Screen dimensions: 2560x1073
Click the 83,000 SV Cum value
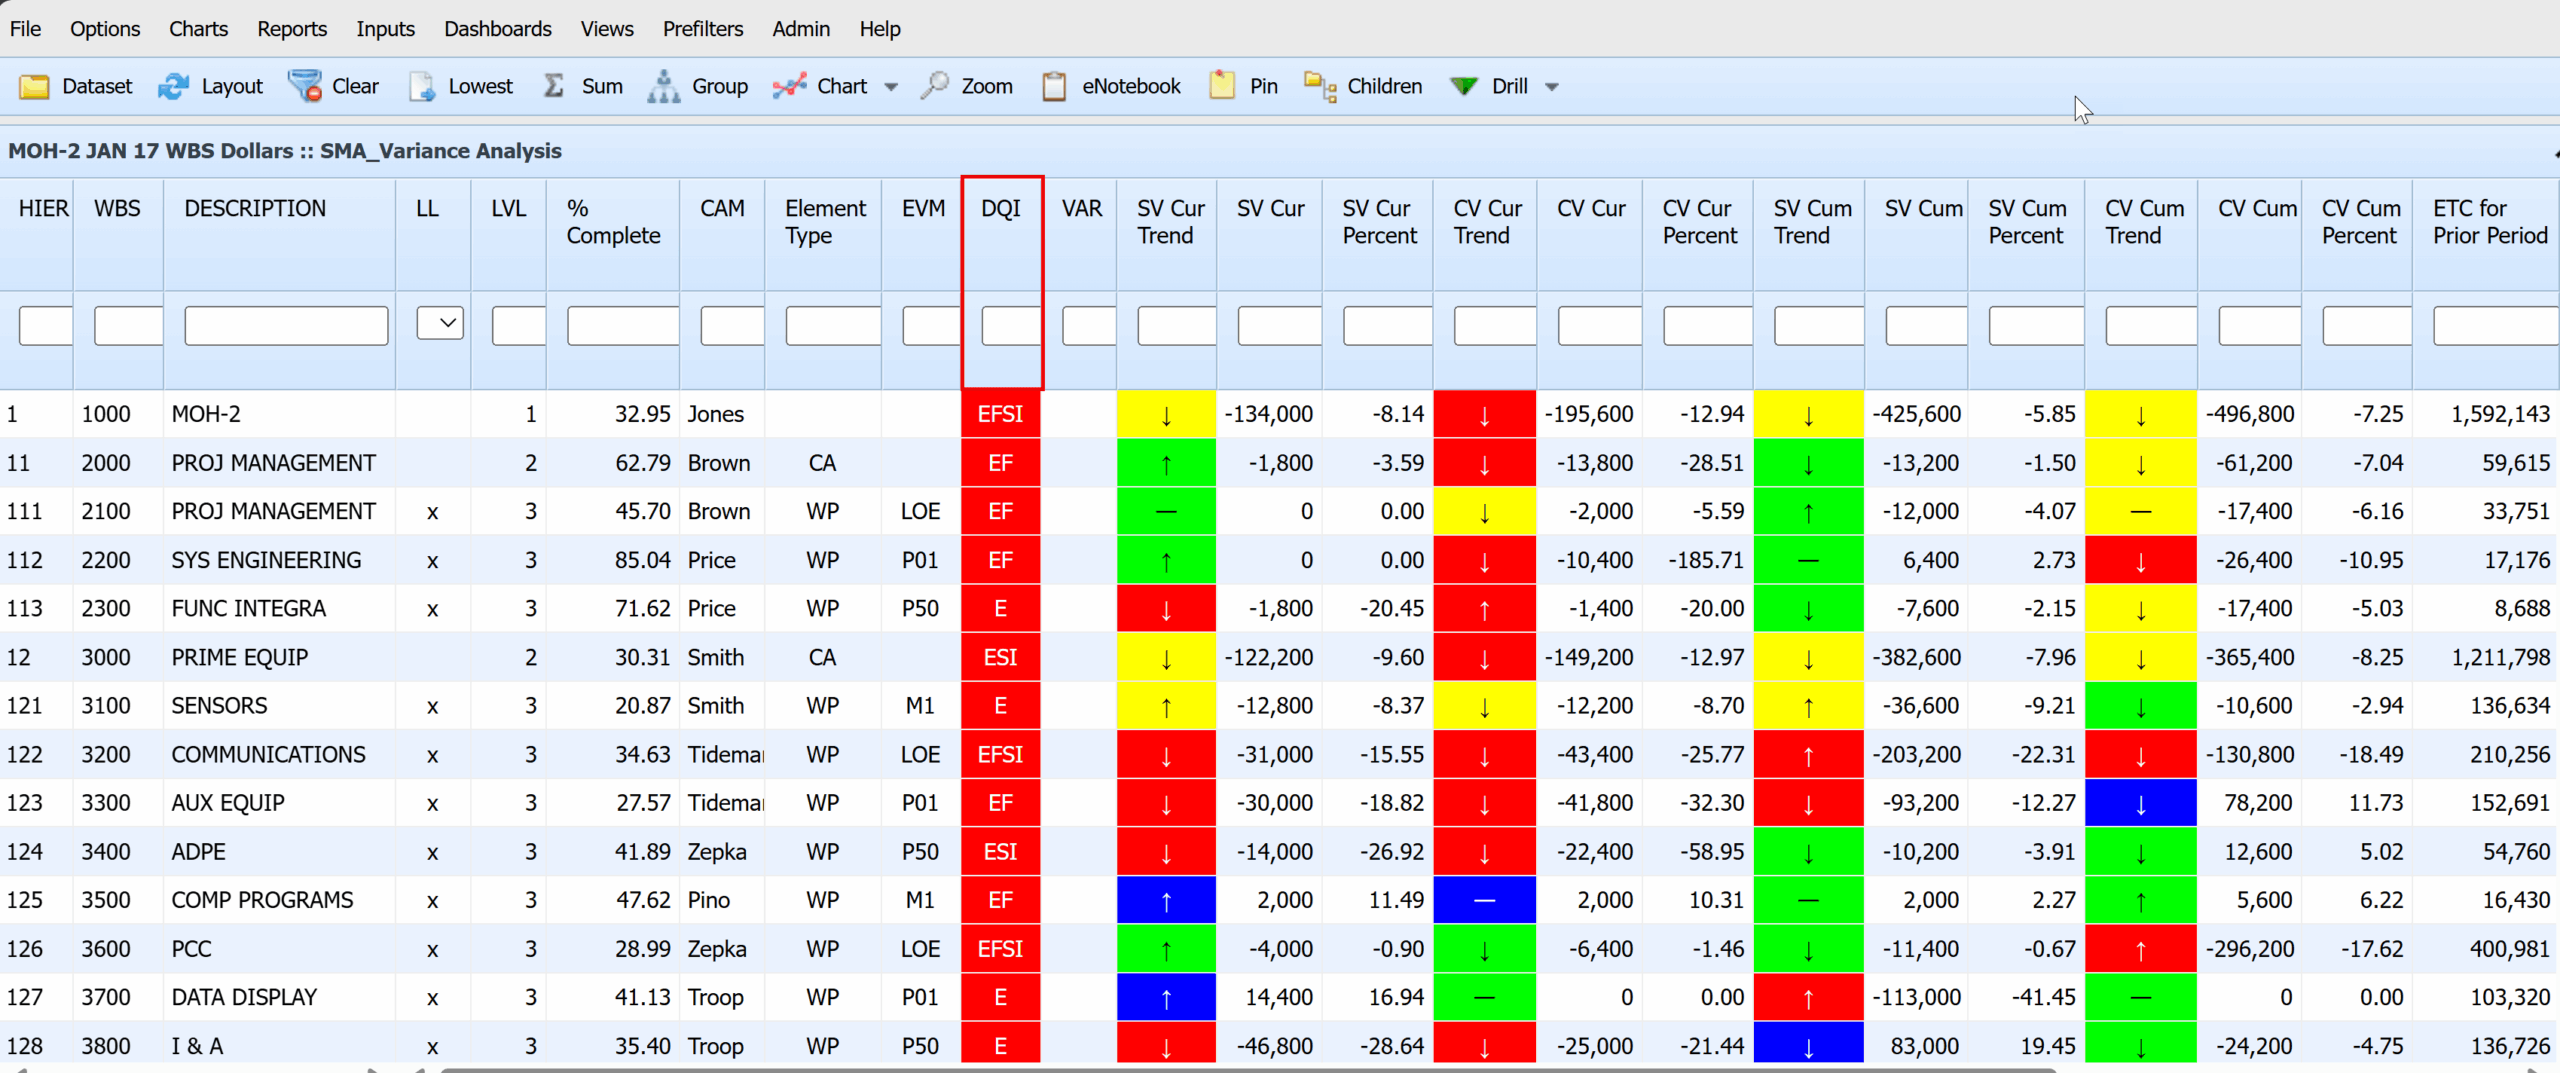1924,1046
